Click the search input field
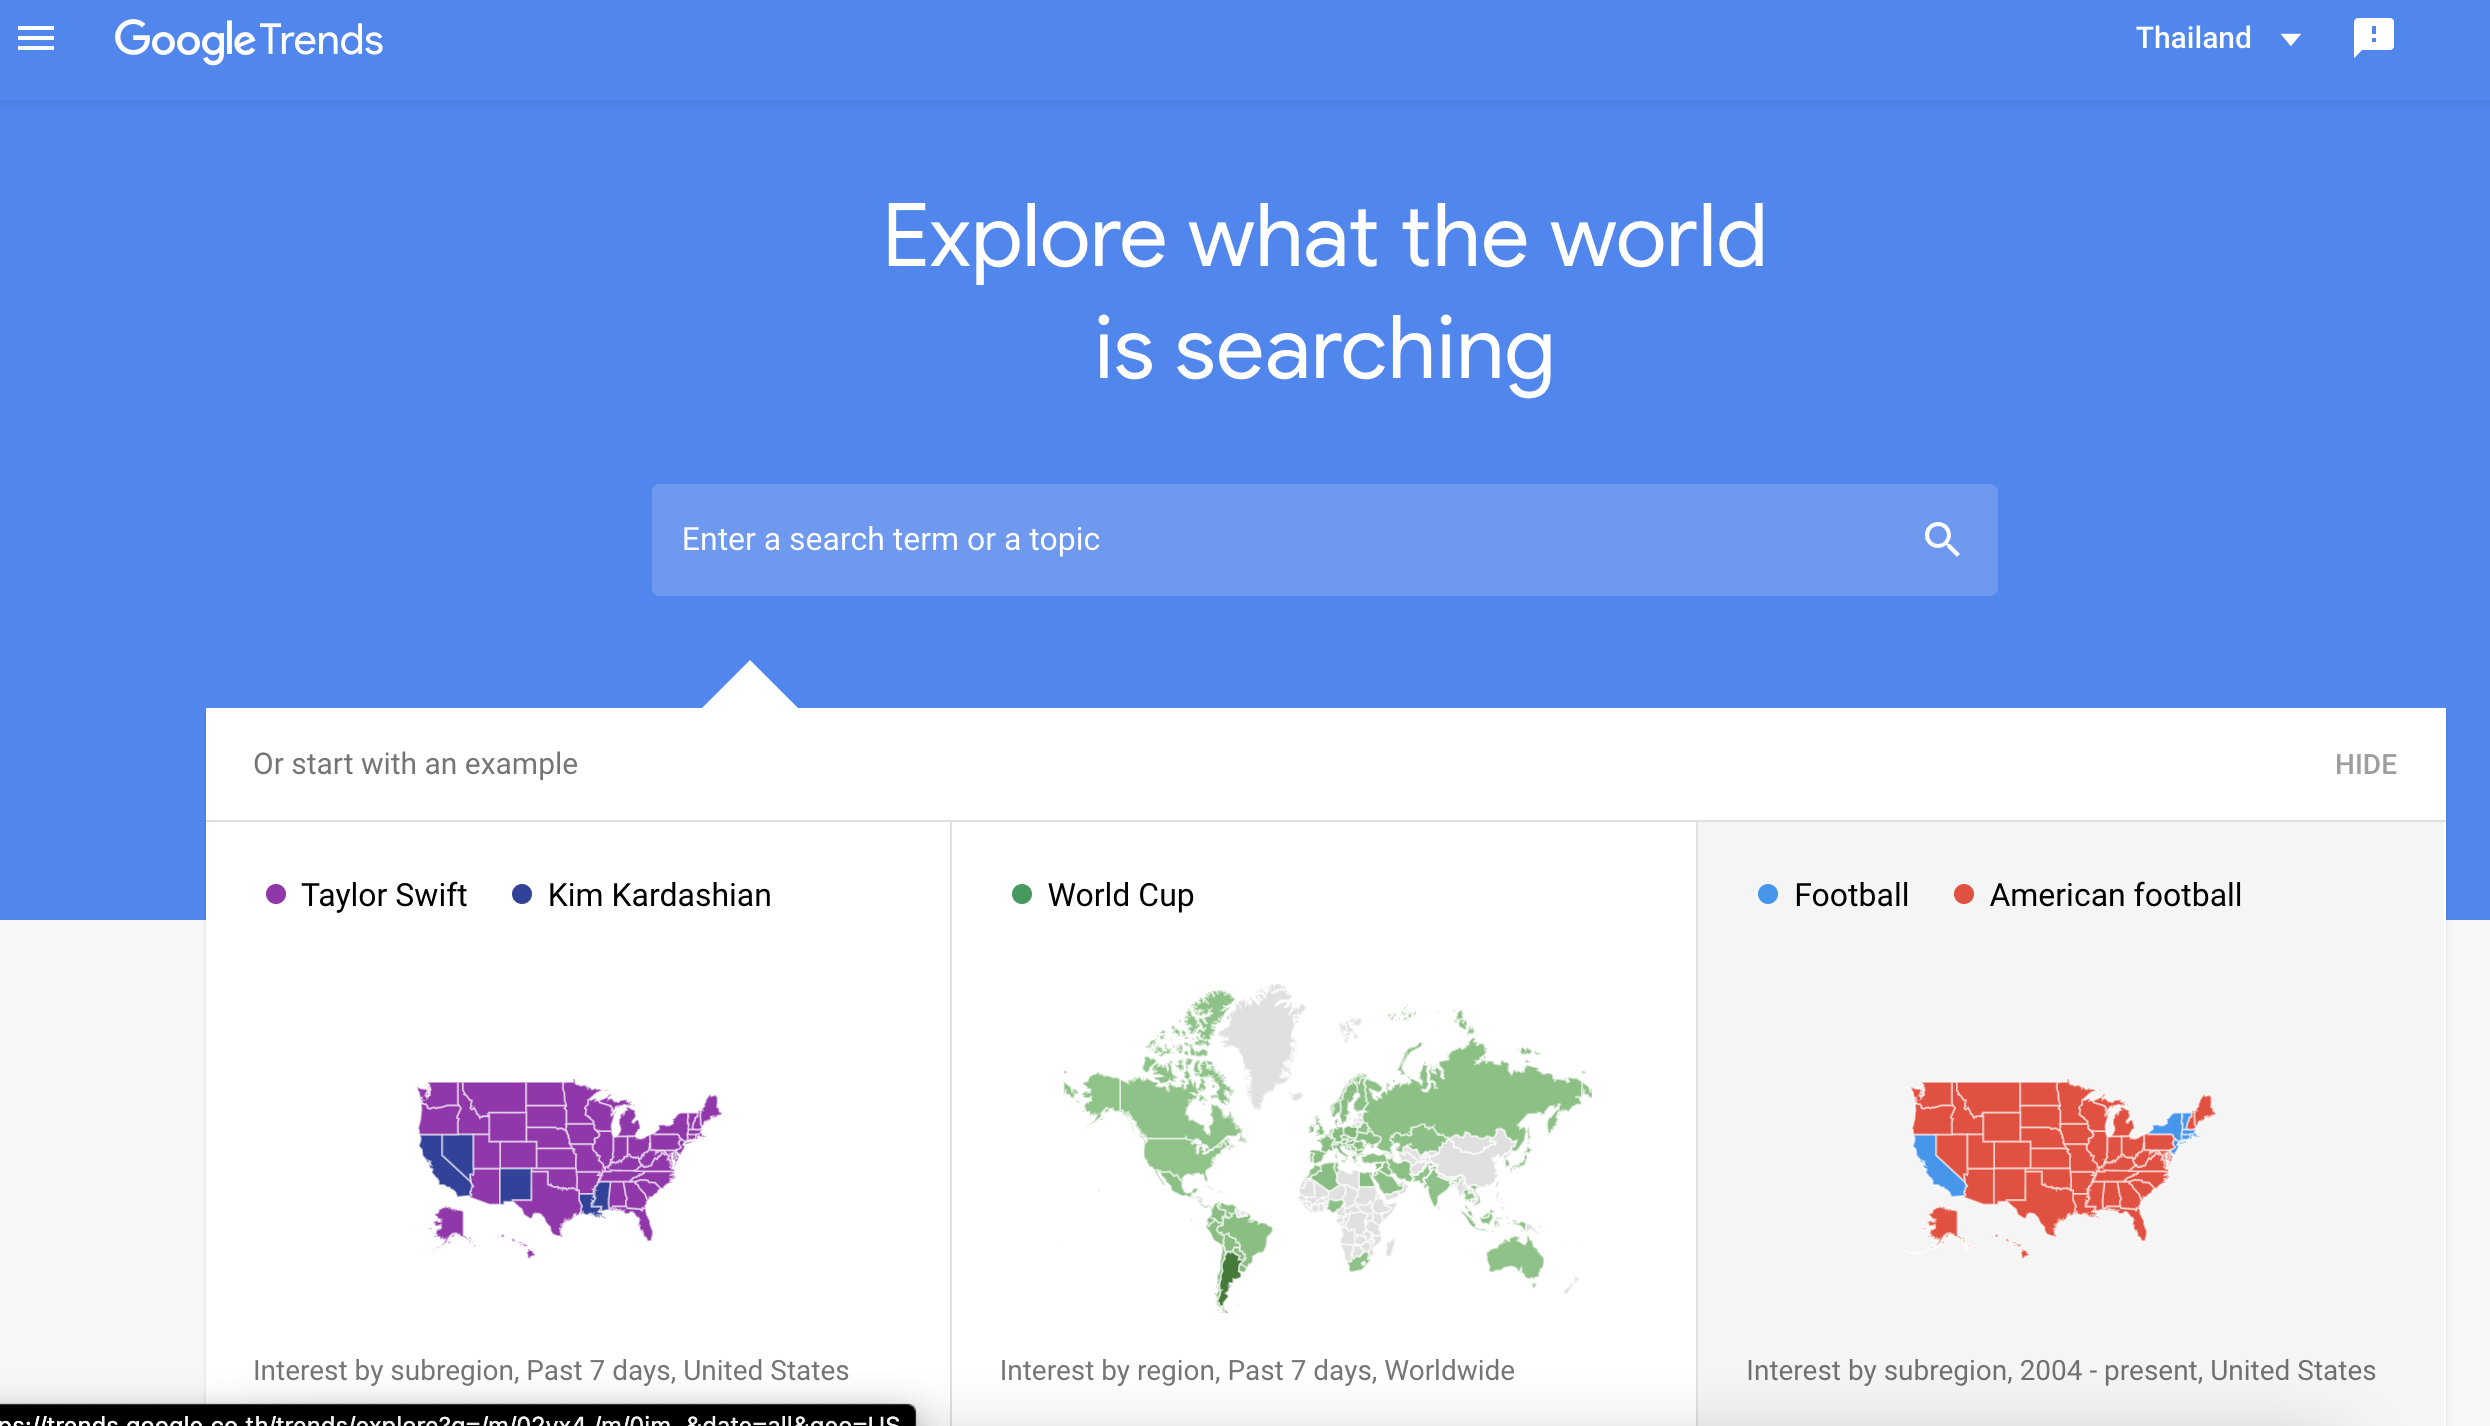 pyautogui.click(x=1324, y=539)
